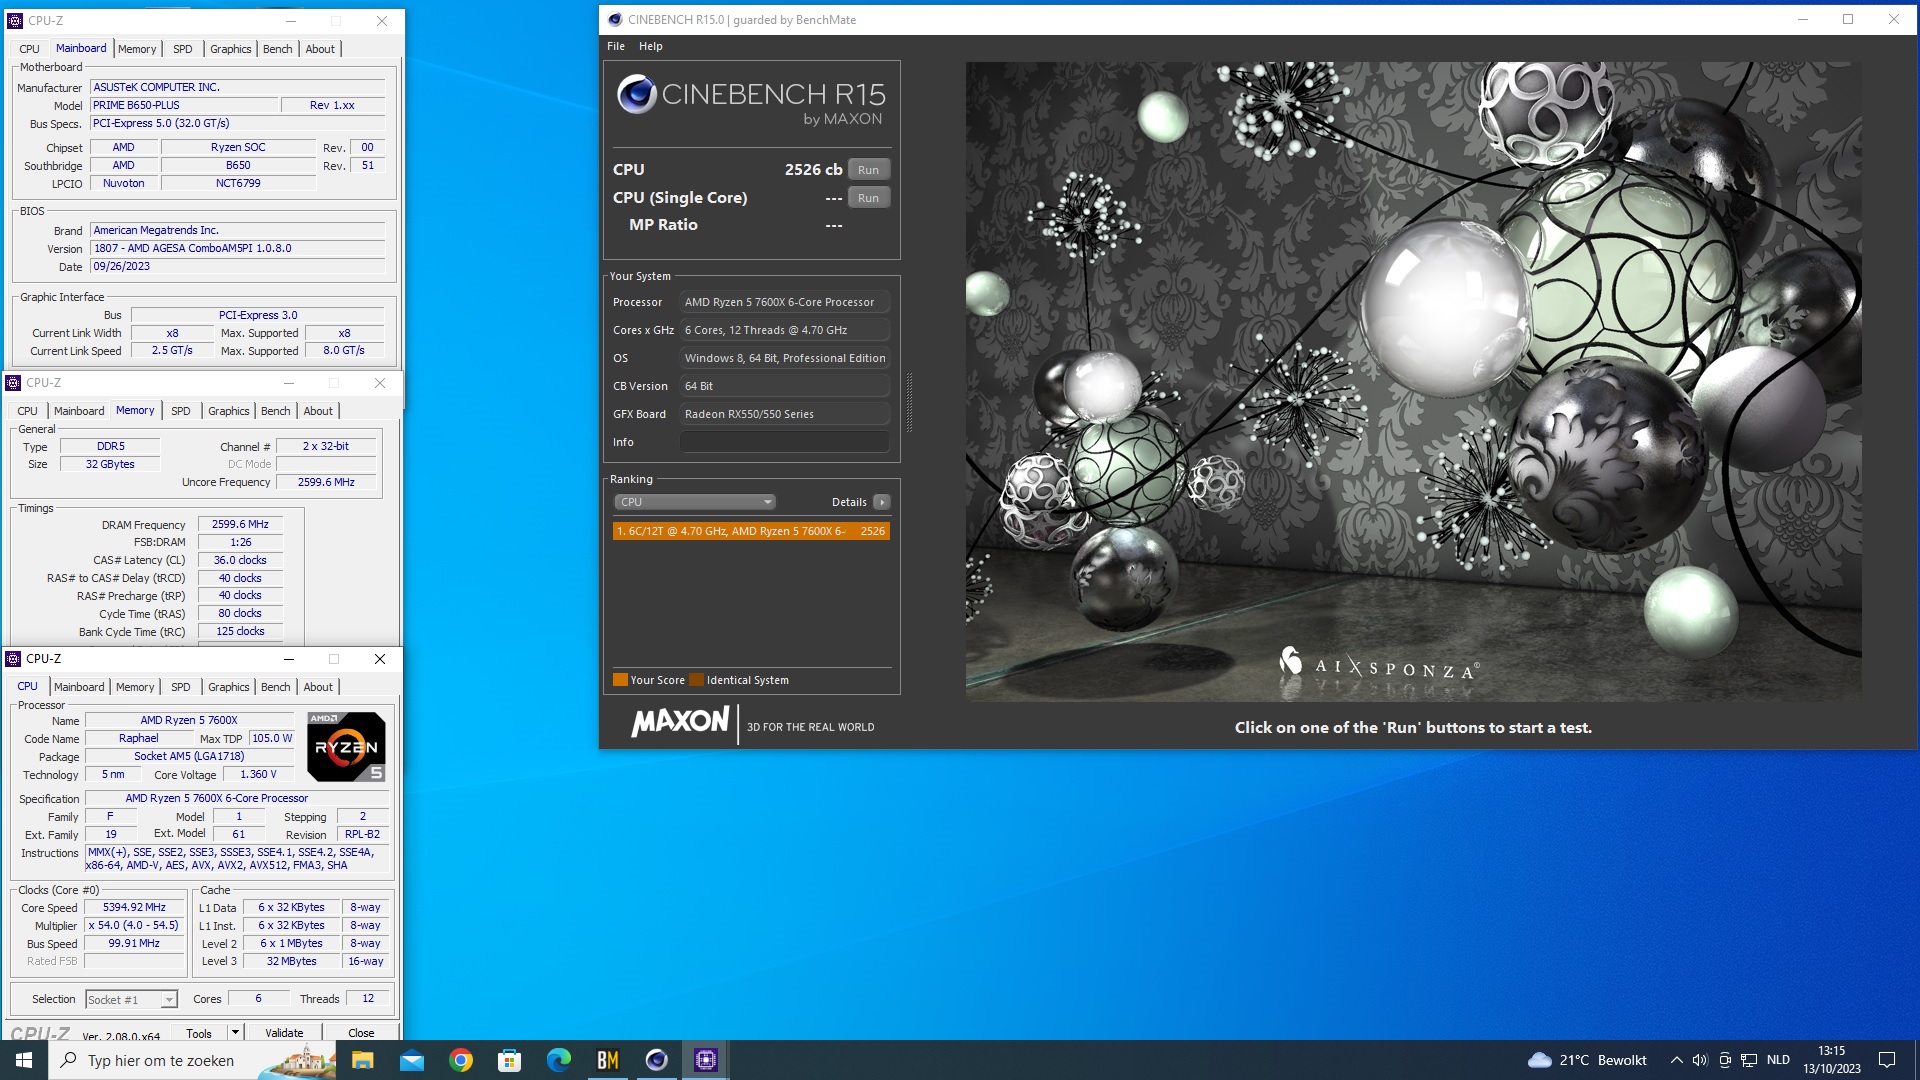Click the 2526 cb score value
Screen dimensions: 1920x1080
tap(813, 170)
